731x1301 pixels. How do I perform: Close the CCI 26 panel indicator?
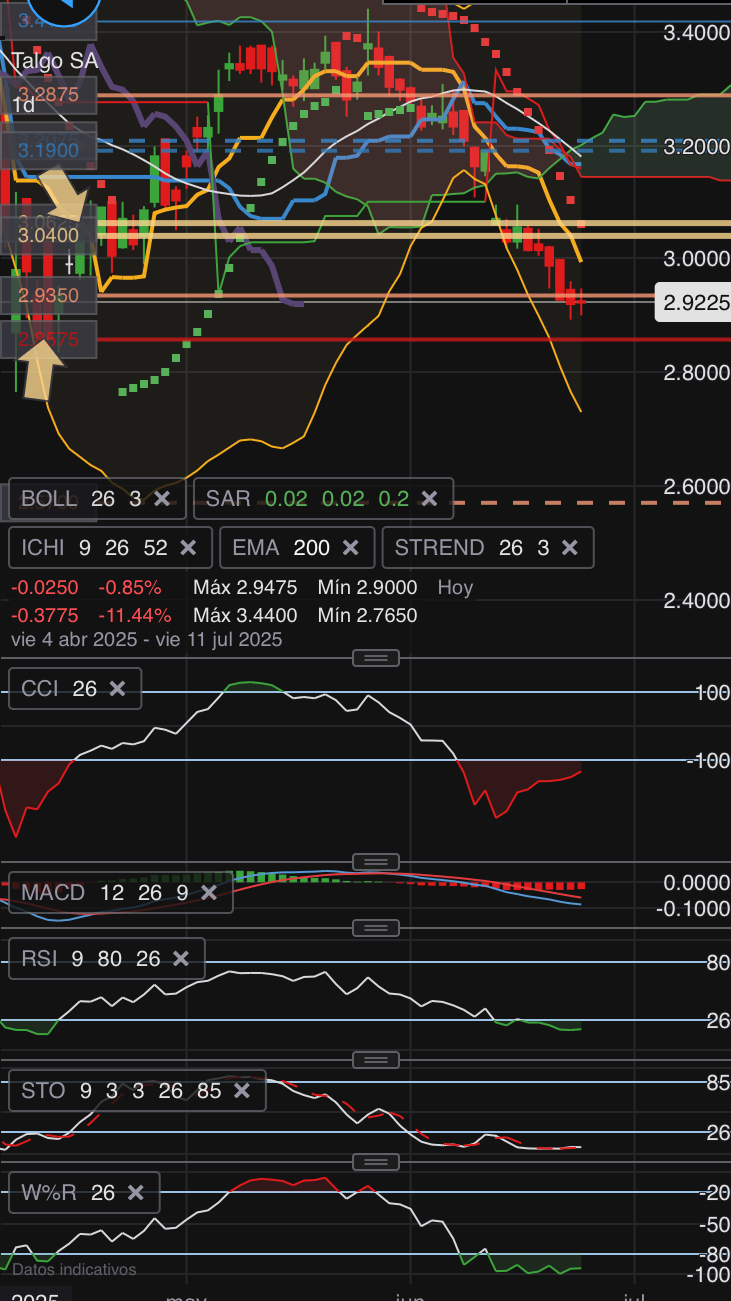click(117, 688)
